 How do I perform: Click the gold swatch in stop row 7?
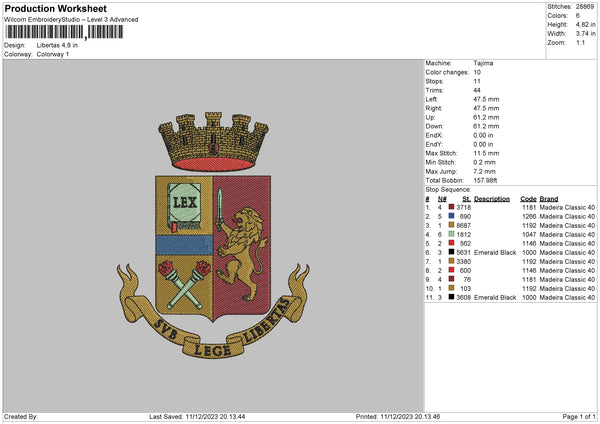tap(452, 261)
